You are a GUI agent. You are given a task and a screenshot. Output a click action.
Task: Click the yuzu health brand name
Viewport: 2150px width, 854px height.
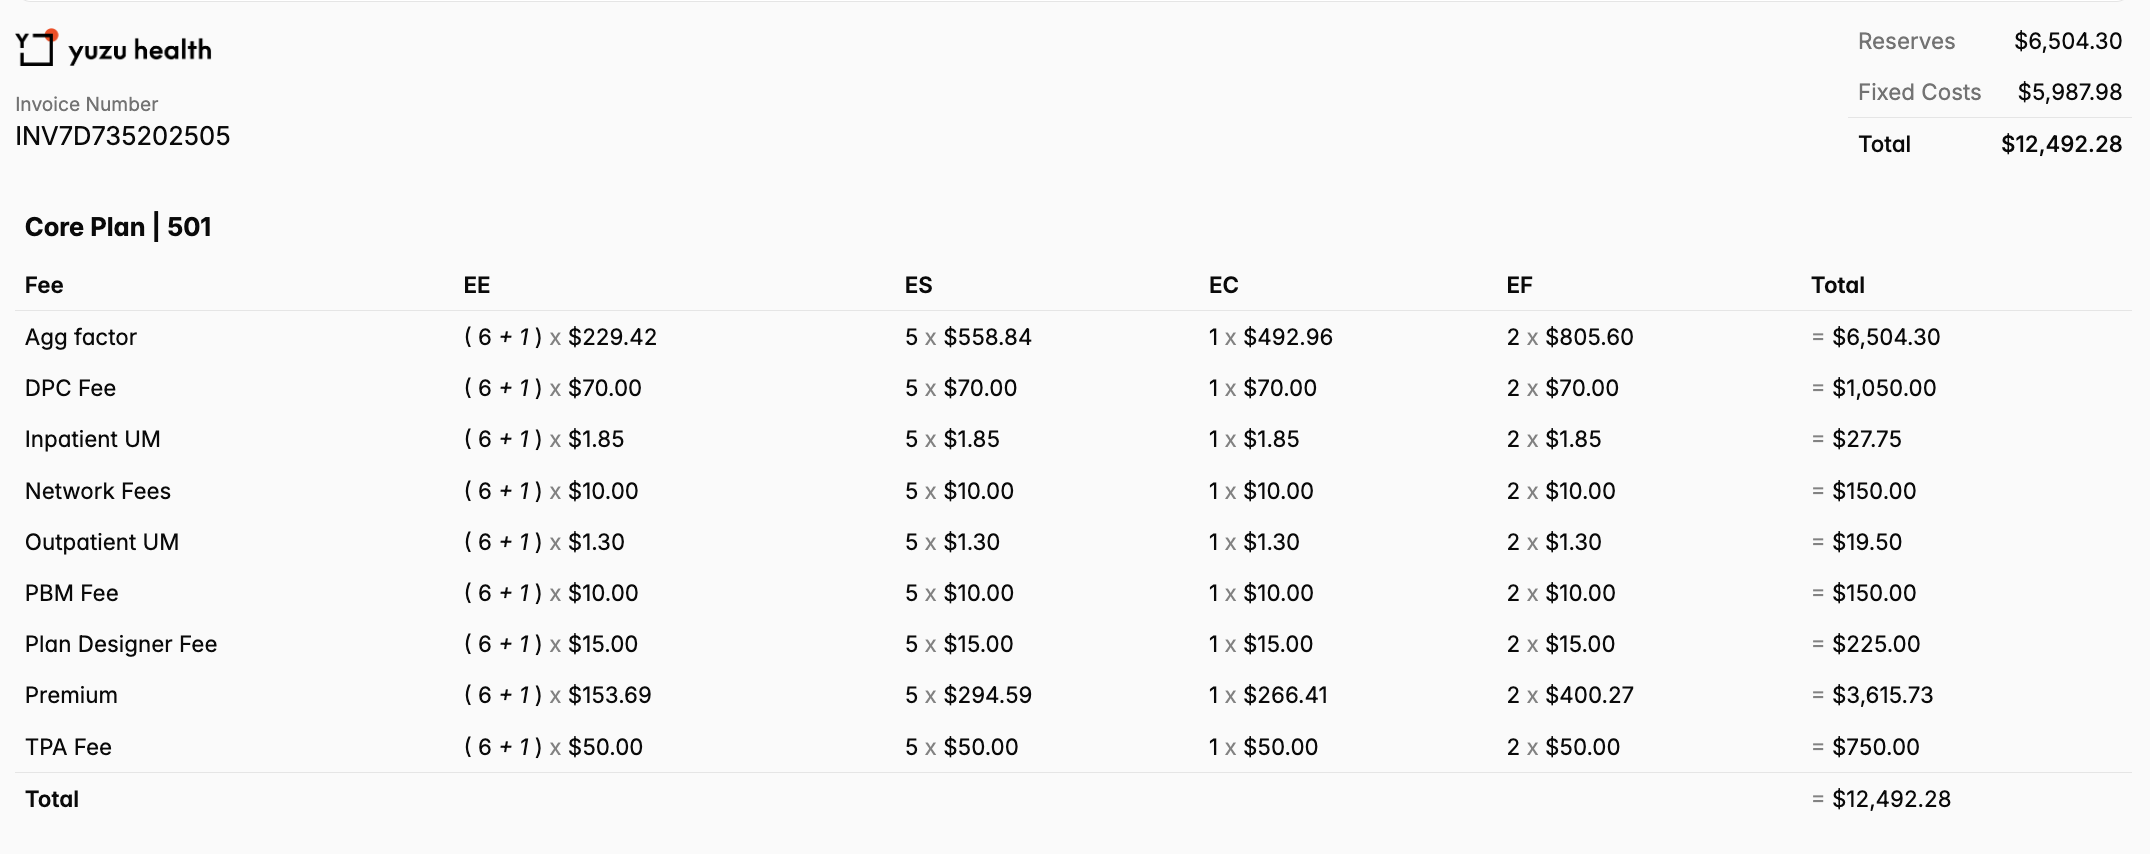pyautogui.click(x=140, y=50)
